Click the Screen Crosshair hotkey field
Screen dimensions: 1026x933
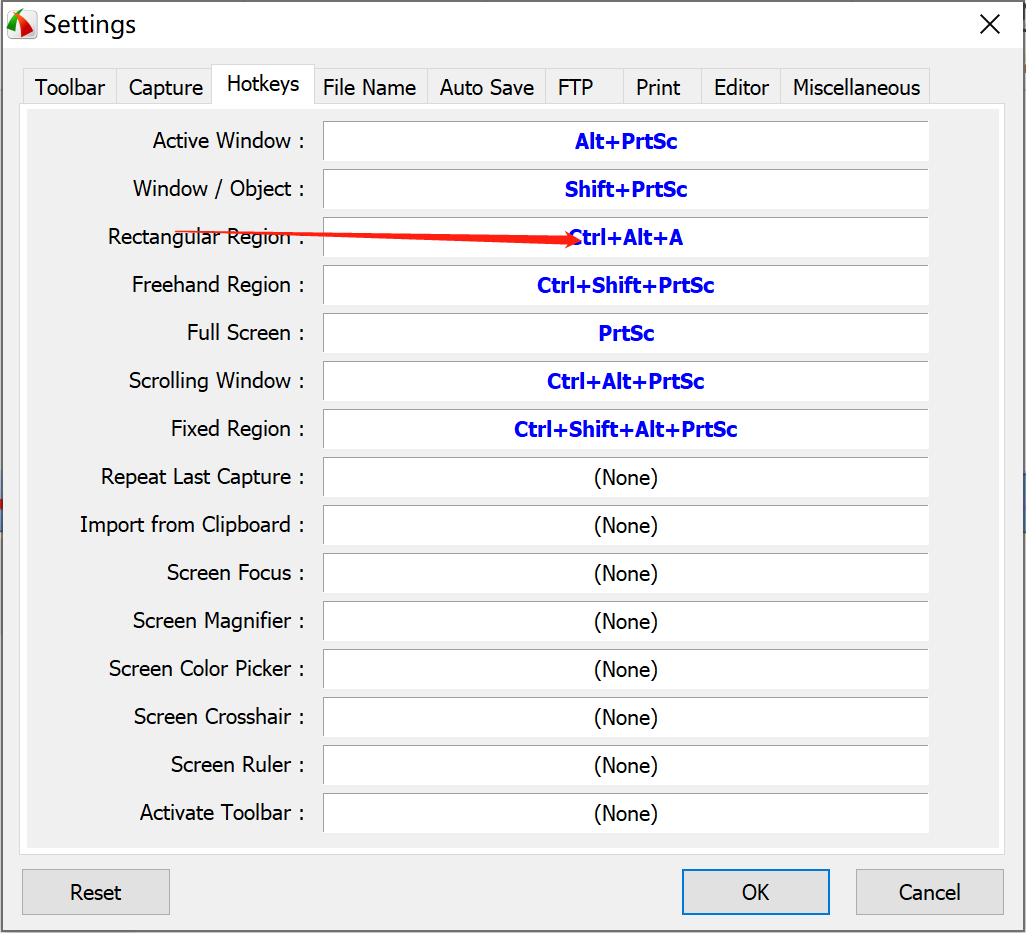[x=626, y=716]
